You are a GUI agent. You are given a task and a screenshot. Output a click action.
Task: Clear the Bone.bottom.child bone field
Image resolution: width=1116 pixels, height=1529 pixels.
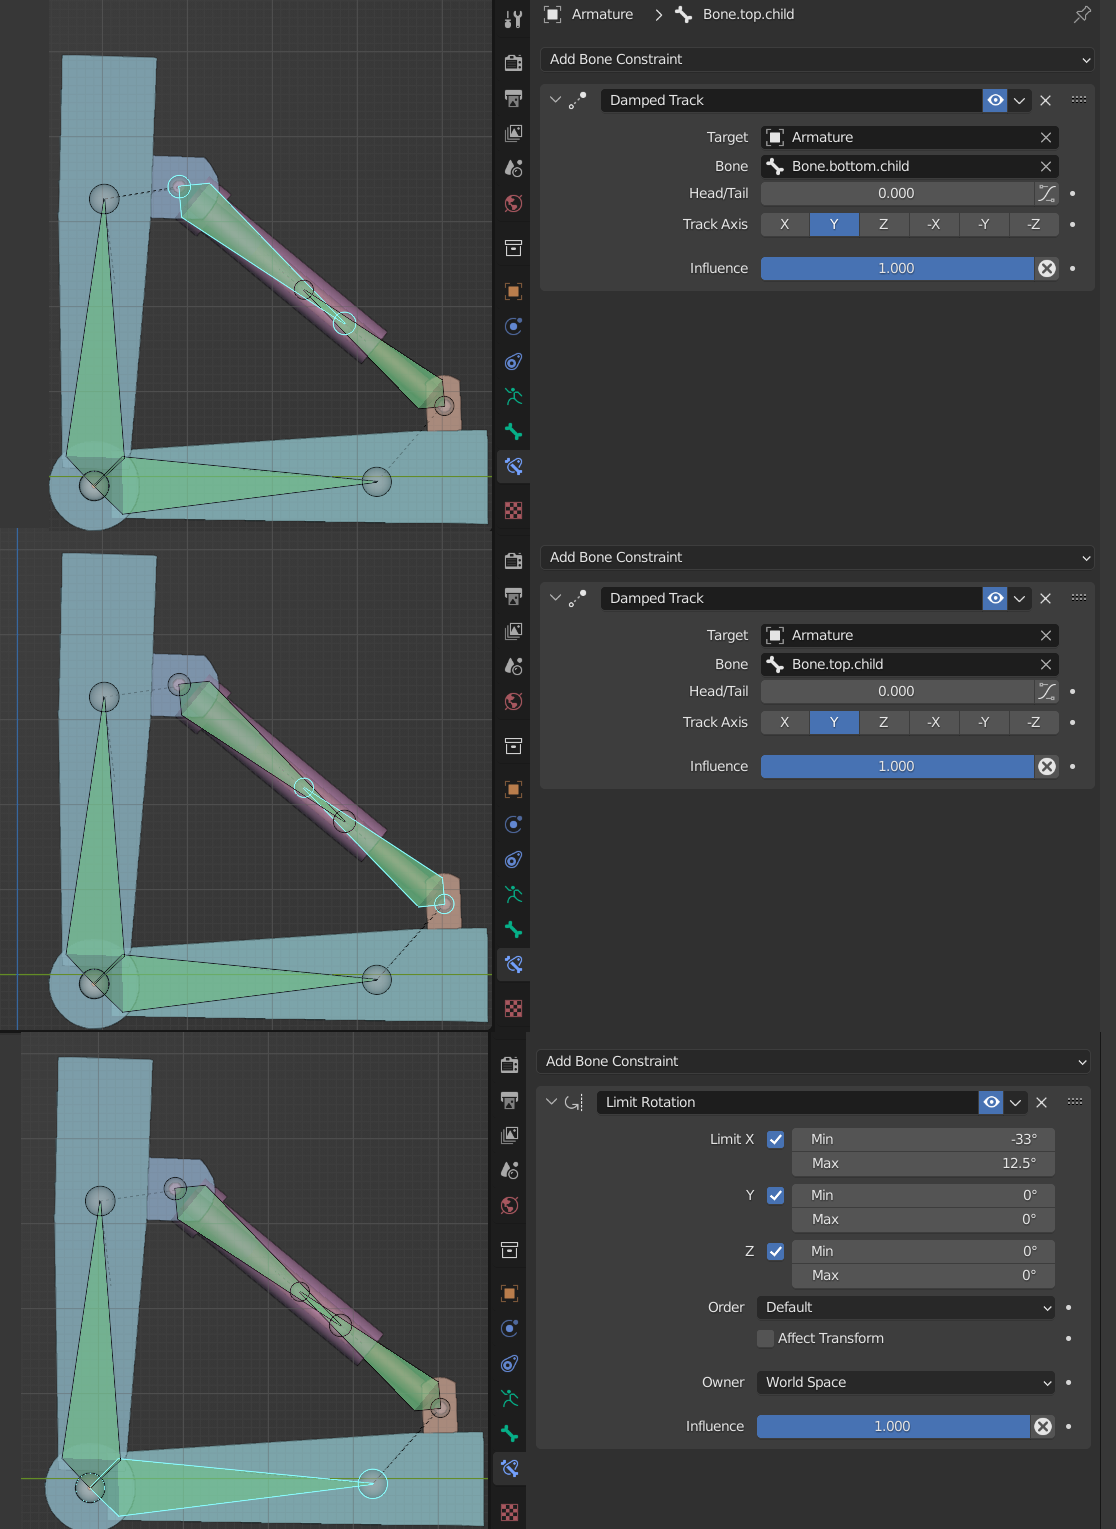(x=1046, y=166)
